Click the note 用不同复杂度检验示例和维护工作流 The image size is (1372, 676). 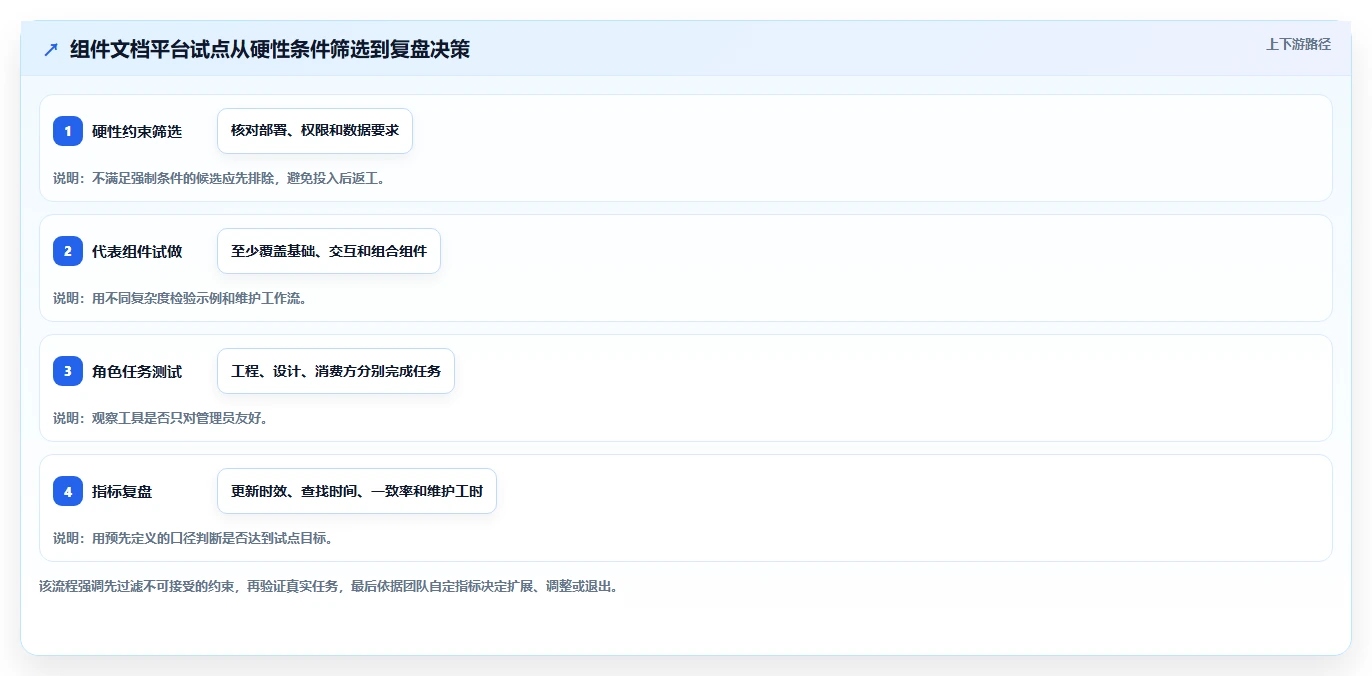pos(180,298)
